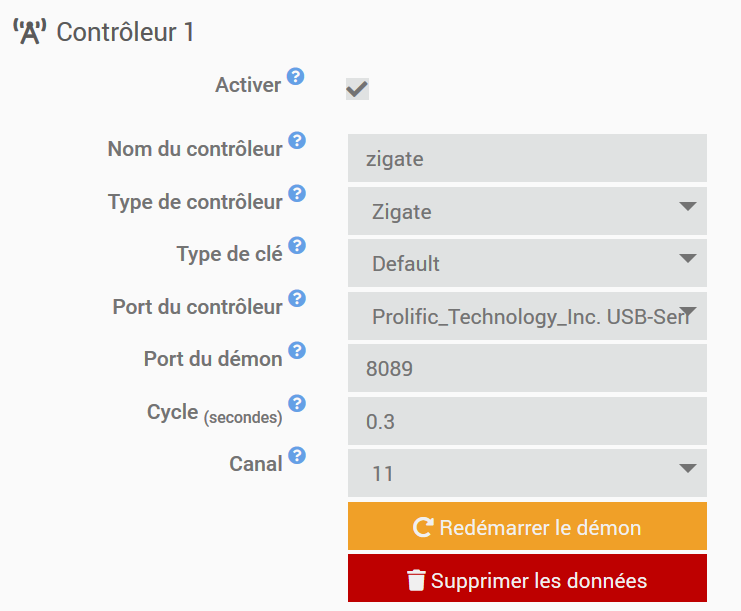The image size is (741, 611).
Task: Focus the Port du démon field
Action: (527, 368)
